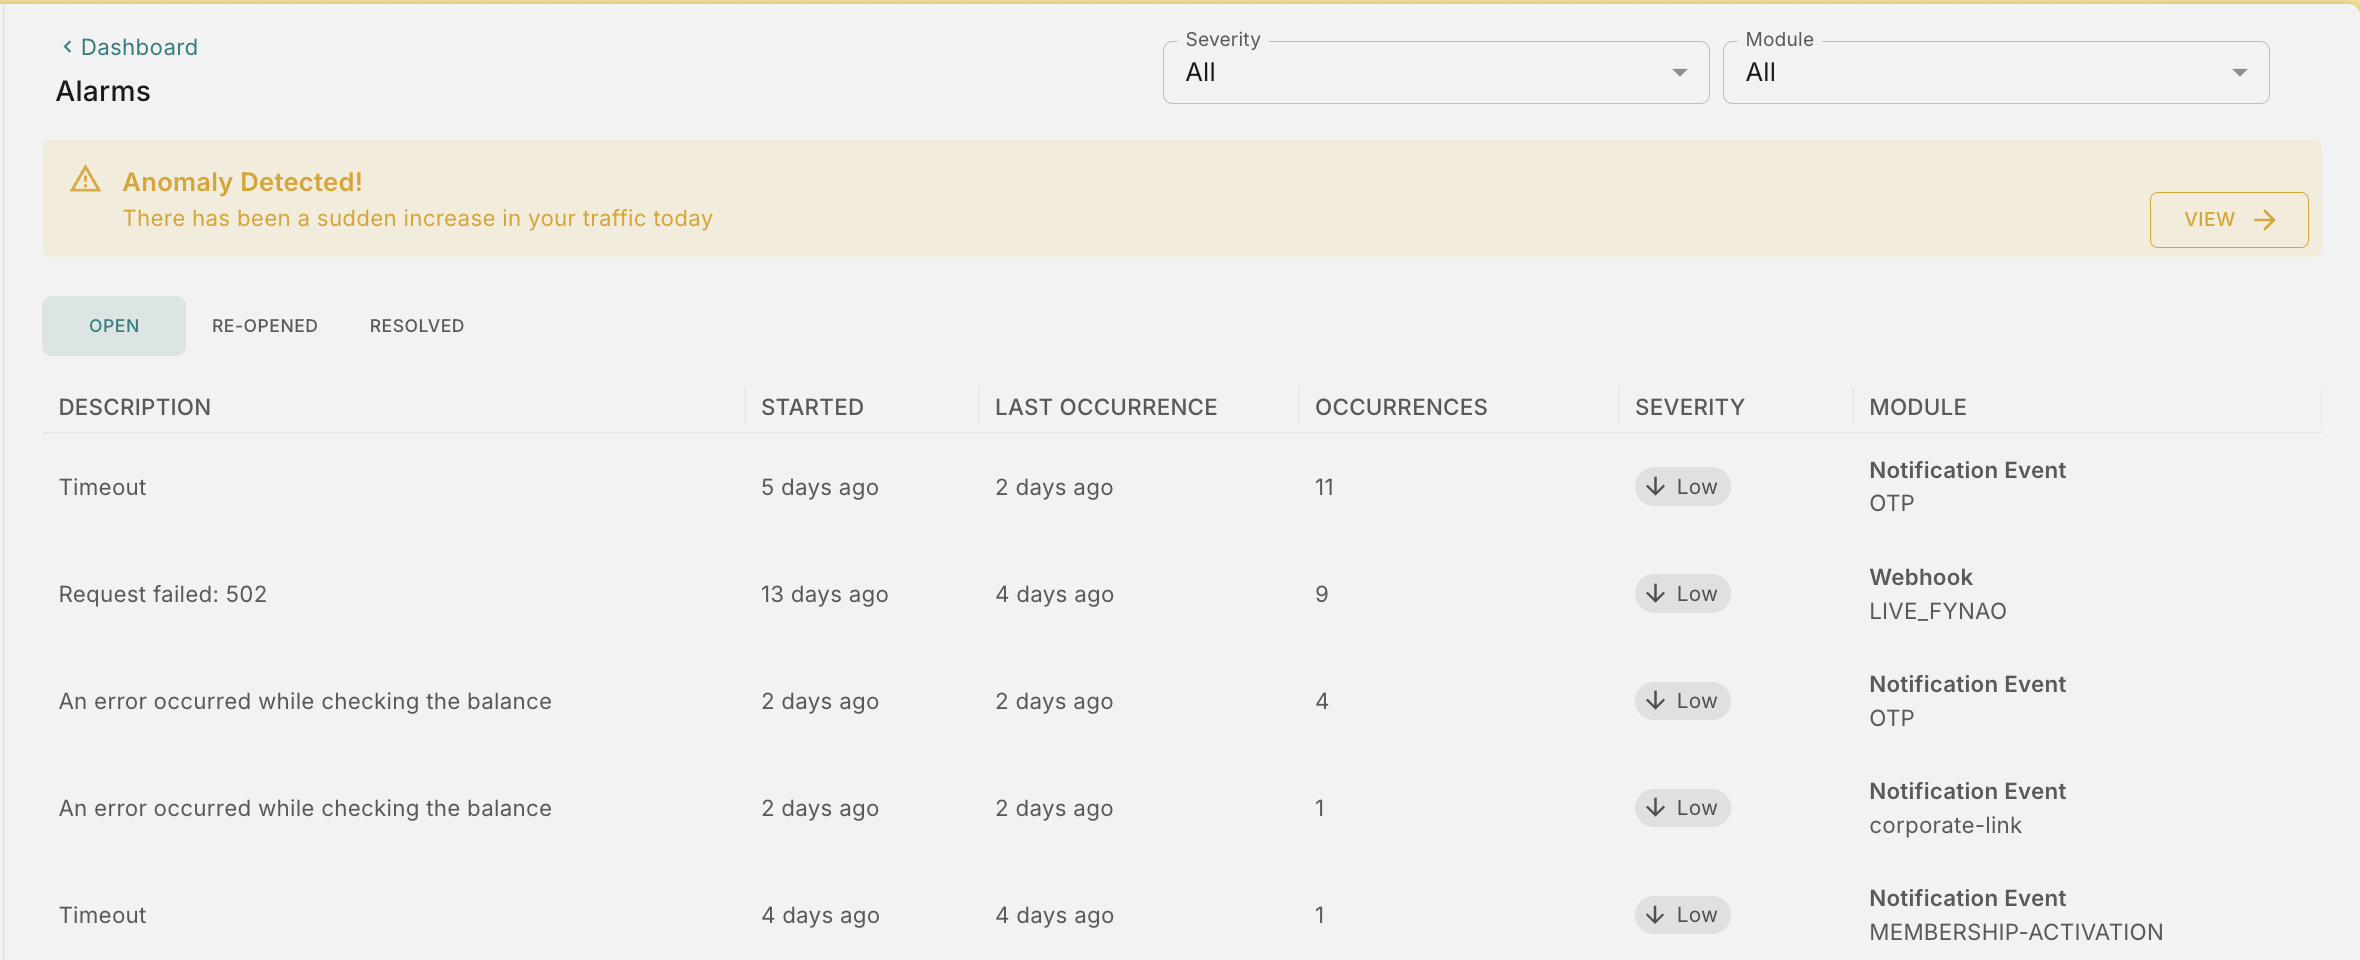Go back to Dashboard link
Viewport: 2360px width, 960px height.
point(139,47)
